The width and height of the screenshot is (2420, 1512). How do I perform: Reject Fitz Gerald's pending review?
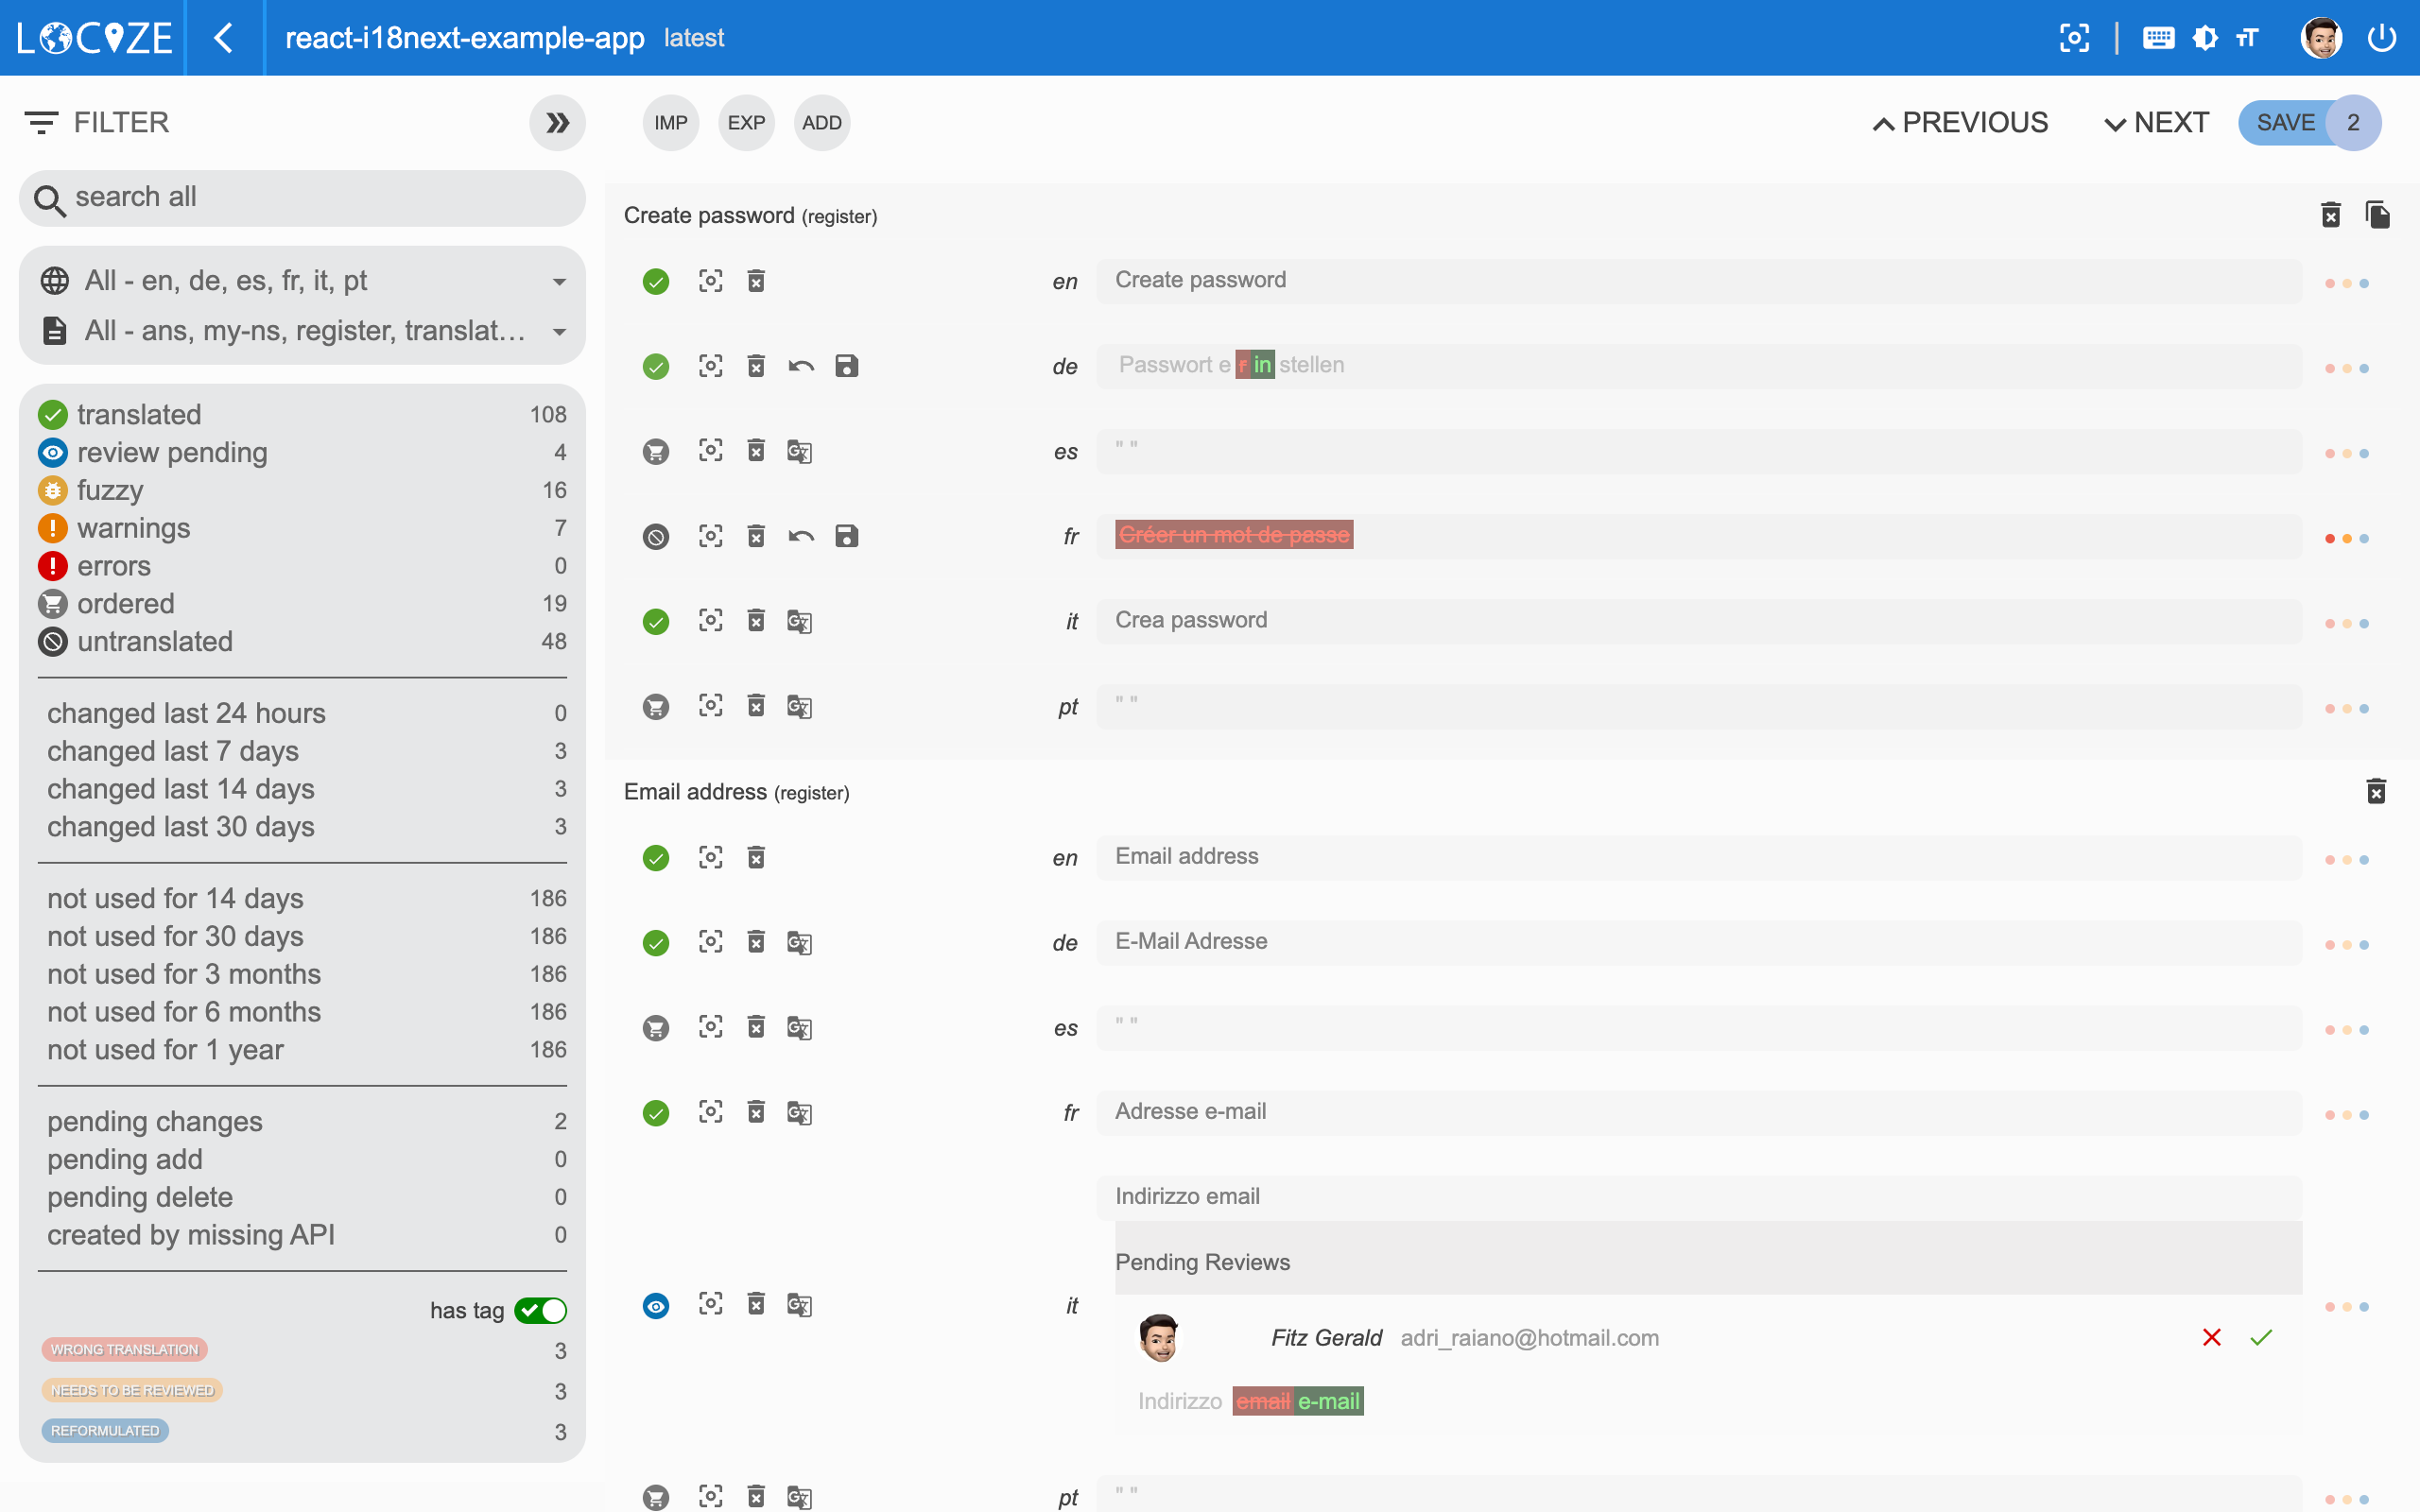2211,1337
